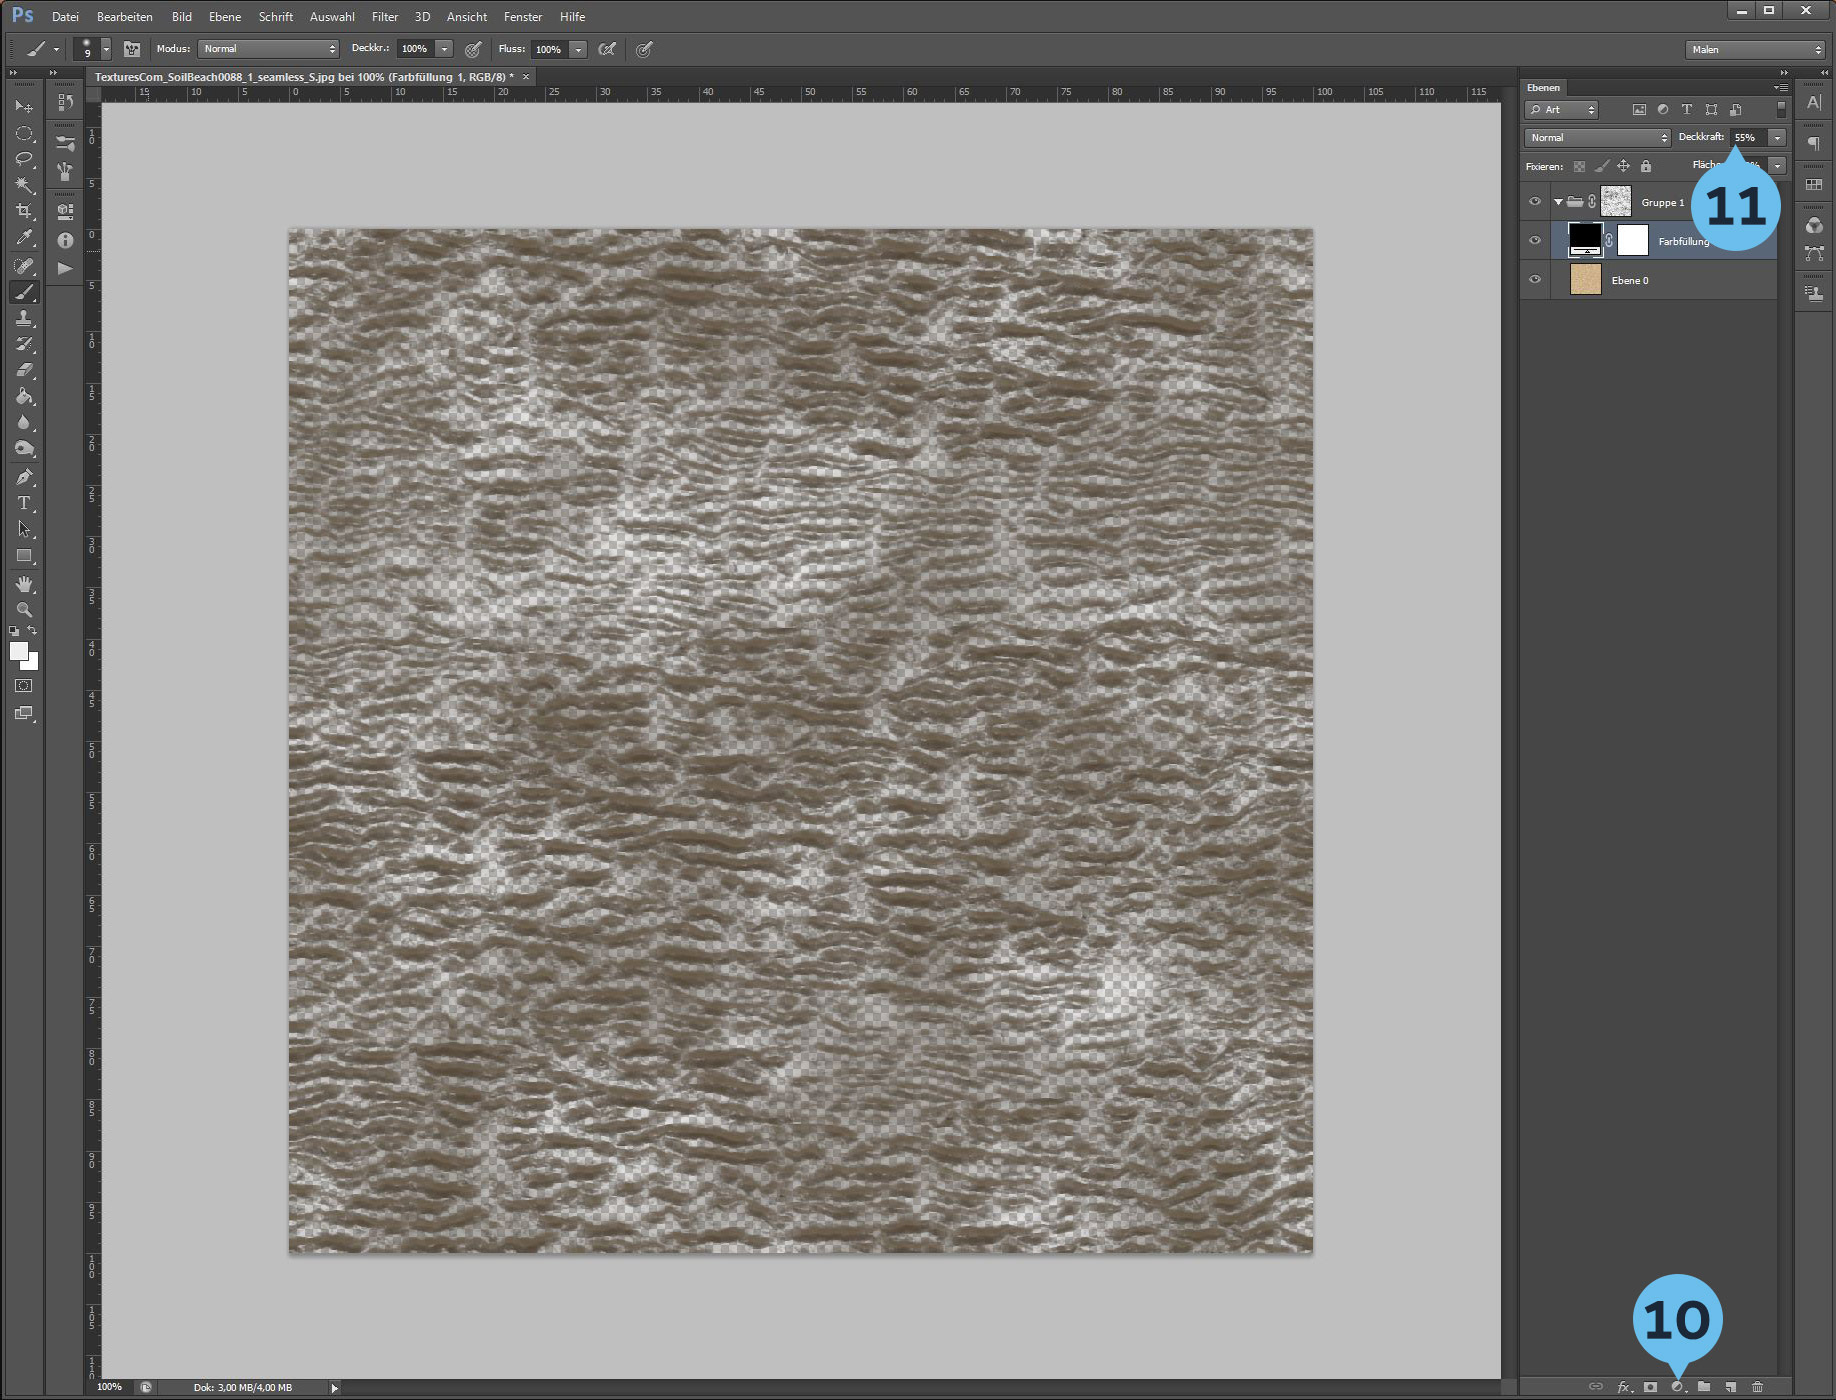
Task: Toggle Quick Mask mode
Action: point(24,686)
